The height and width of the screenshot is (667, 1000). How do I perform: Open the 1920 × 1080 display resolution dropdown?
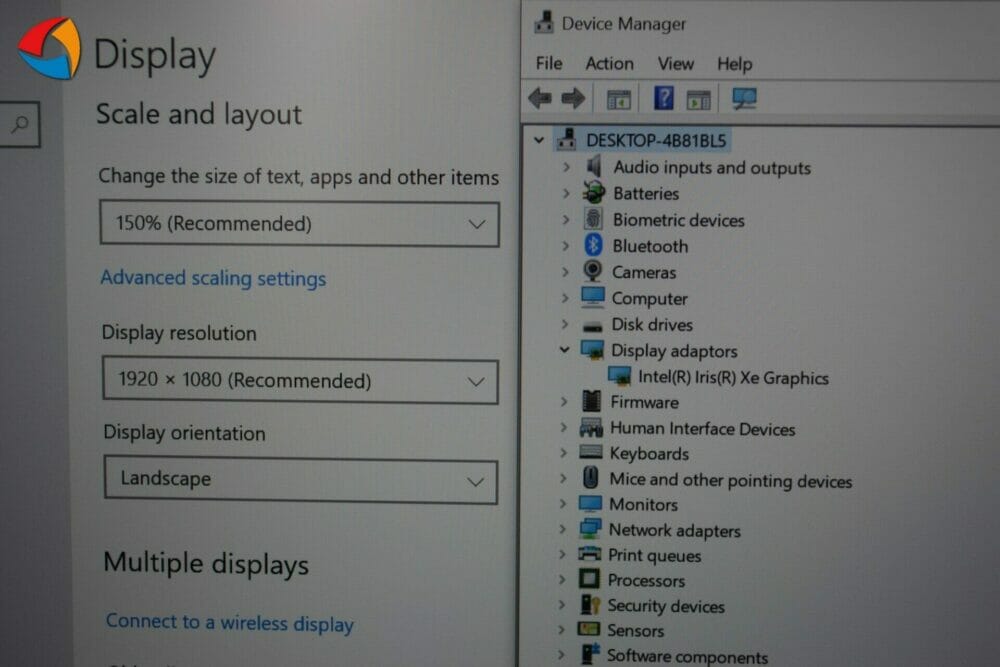300,381
